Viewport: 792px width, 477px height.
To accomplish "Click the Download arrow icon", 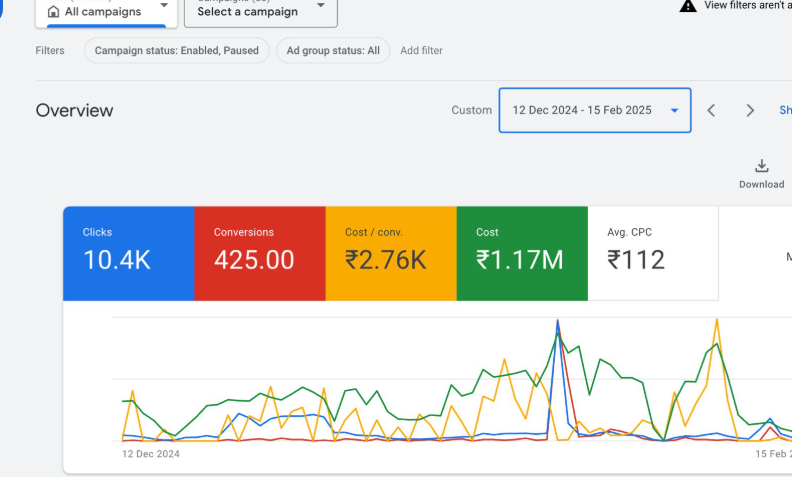I will tap(761, 166).
